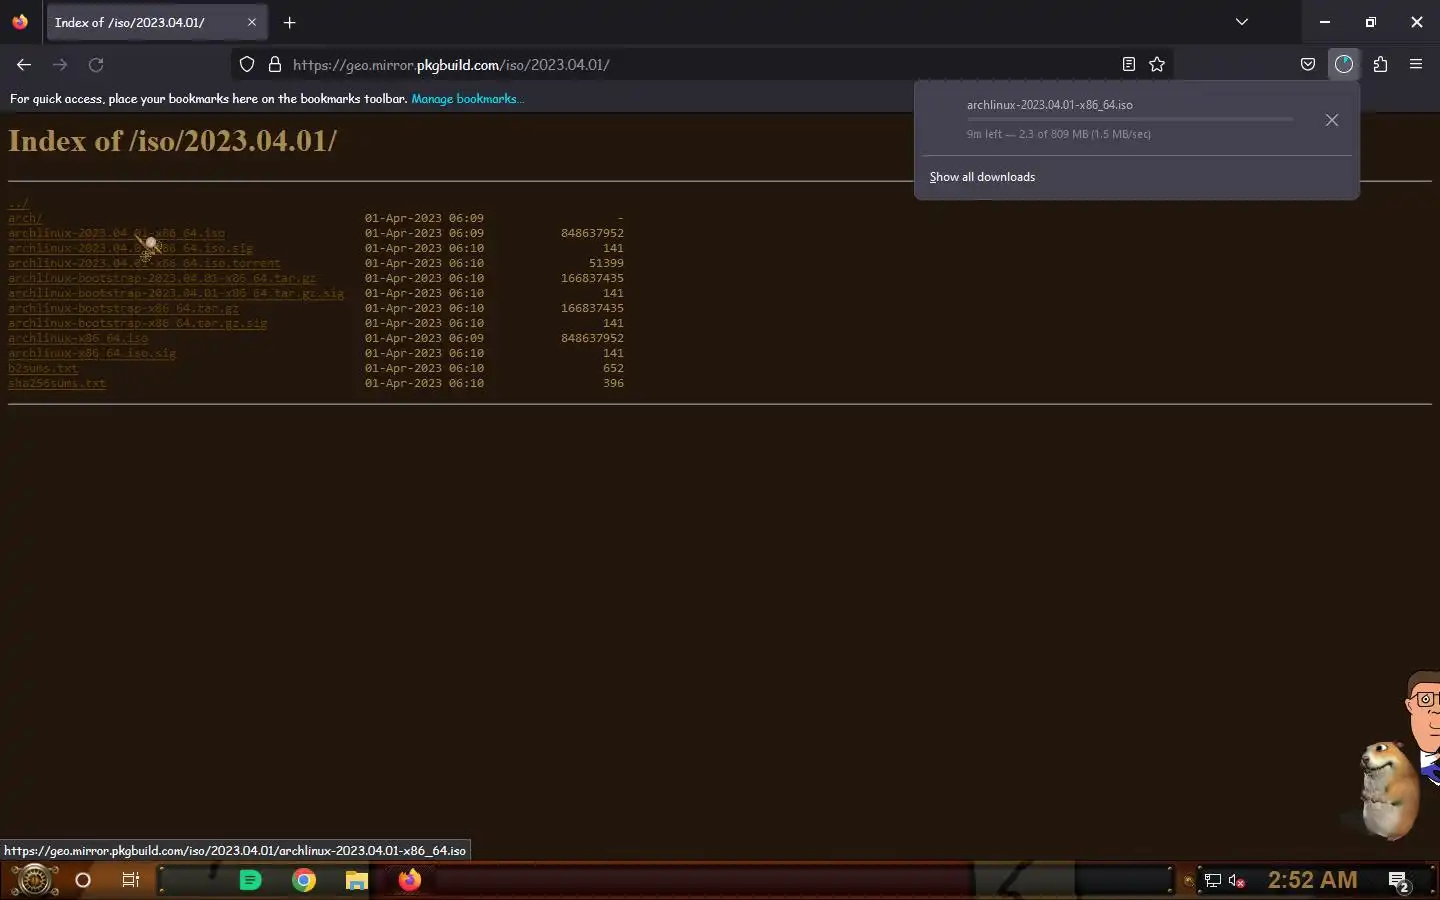The image size is (1440, 900).
Task: Download archlinux-bootstrap-2023.04.01-x86_64.tar.gz.sig
Action: 176,293
